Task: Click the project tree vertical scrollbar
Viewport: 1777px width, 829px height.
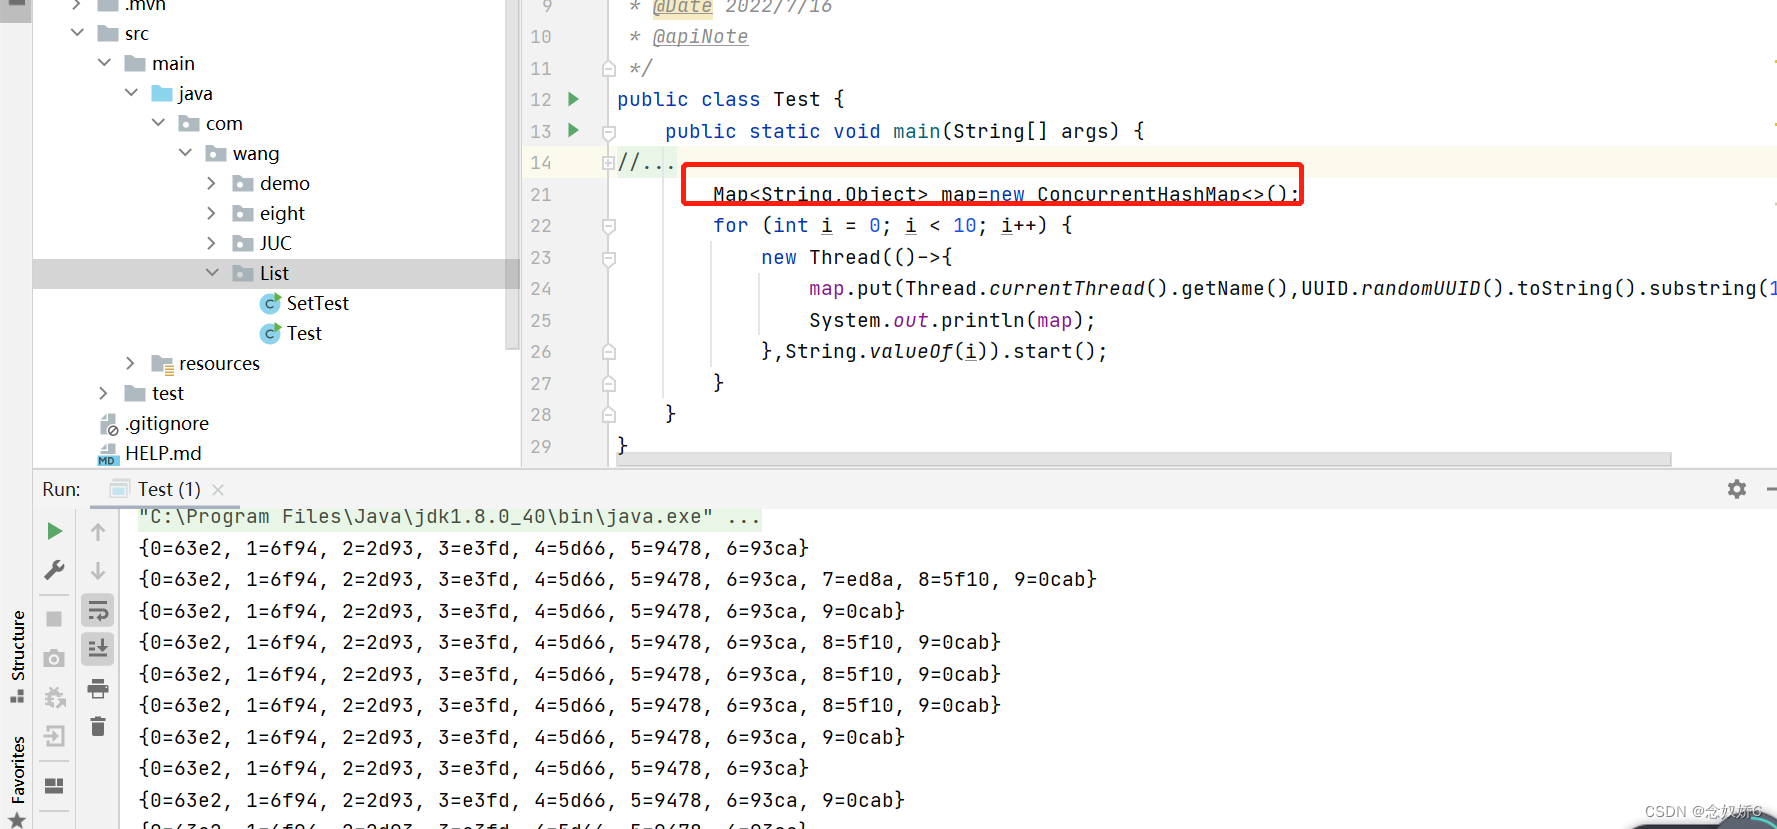Action: pyautogui.click(x=513, y=175)
